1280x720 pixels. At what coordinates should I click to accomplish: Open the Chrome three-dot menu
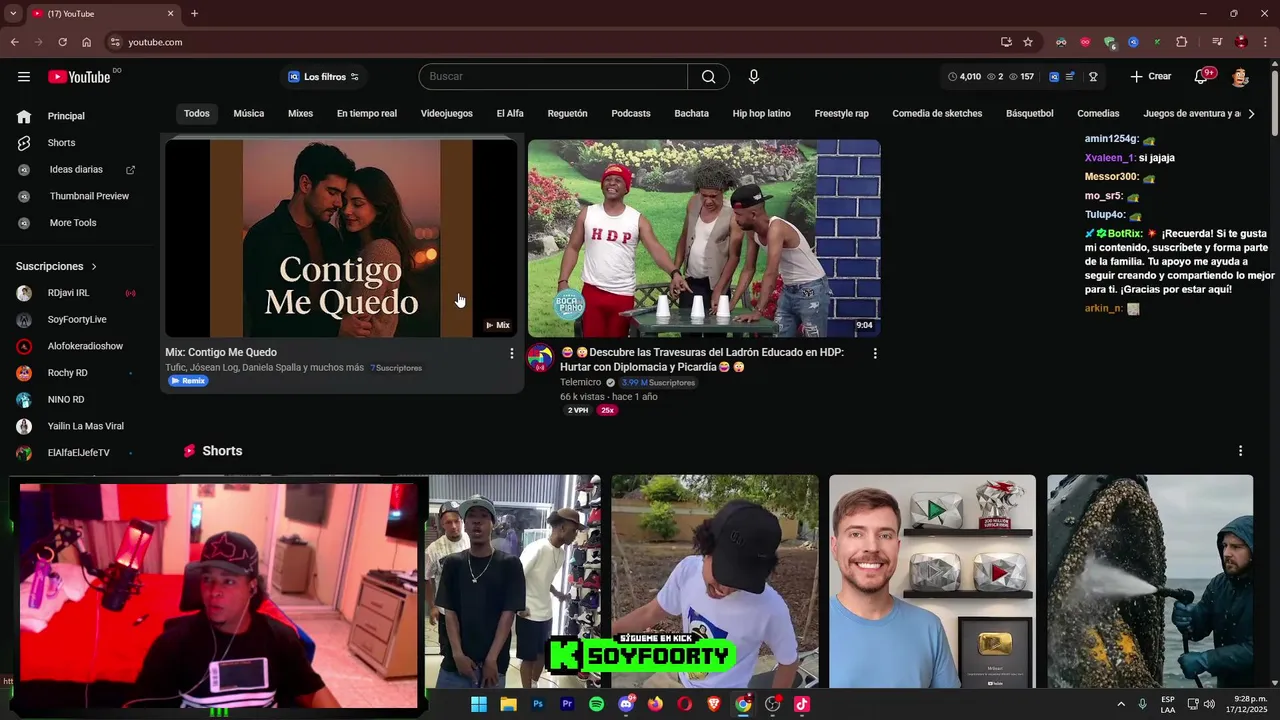(x=1265, y=42)
